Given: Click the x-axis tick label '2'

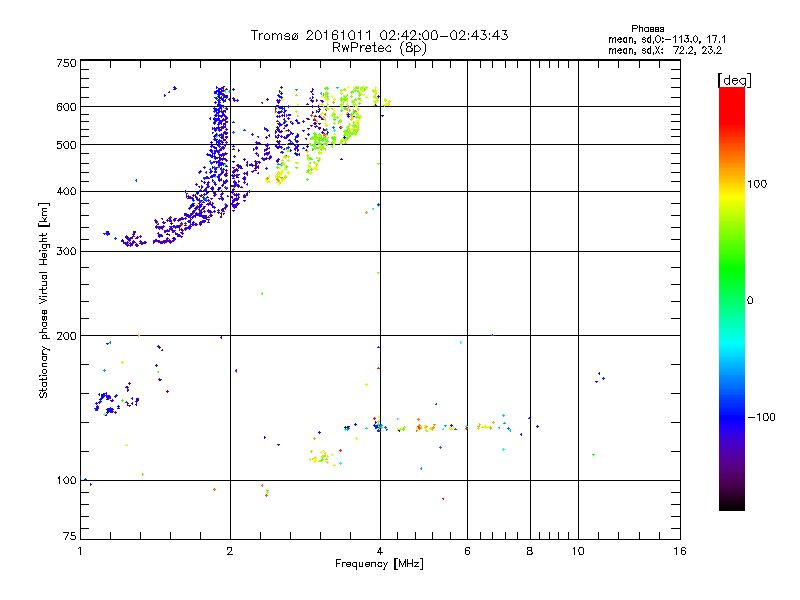Looking at the screenshot, I should pos(230,551).
